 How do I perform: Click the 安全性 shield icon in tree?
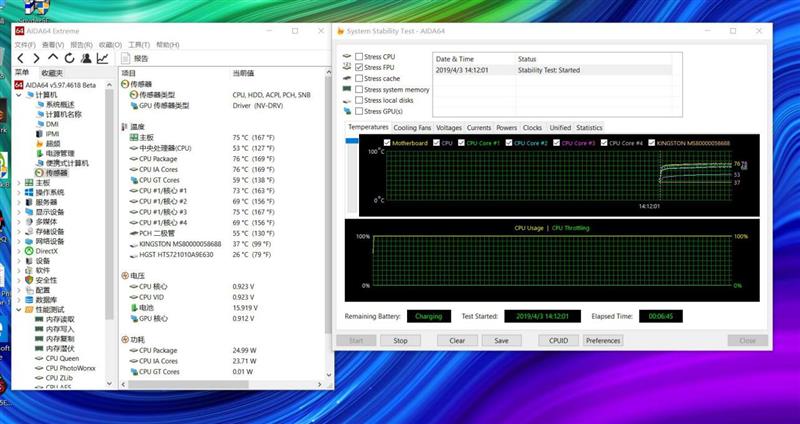[x=30, y=280]
